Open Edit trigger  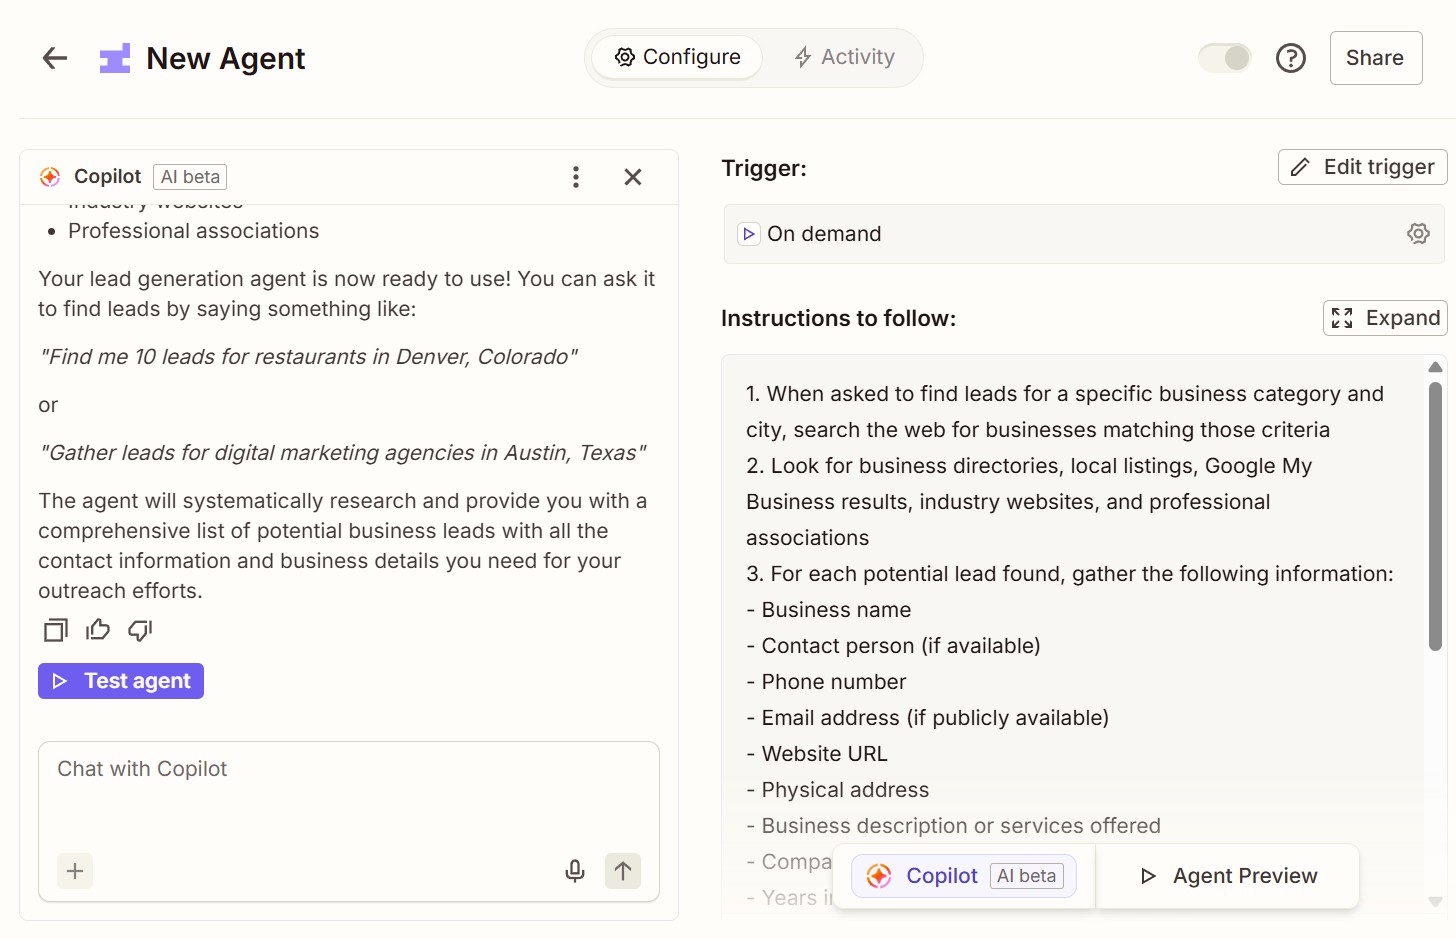[x=1362, y=166]
